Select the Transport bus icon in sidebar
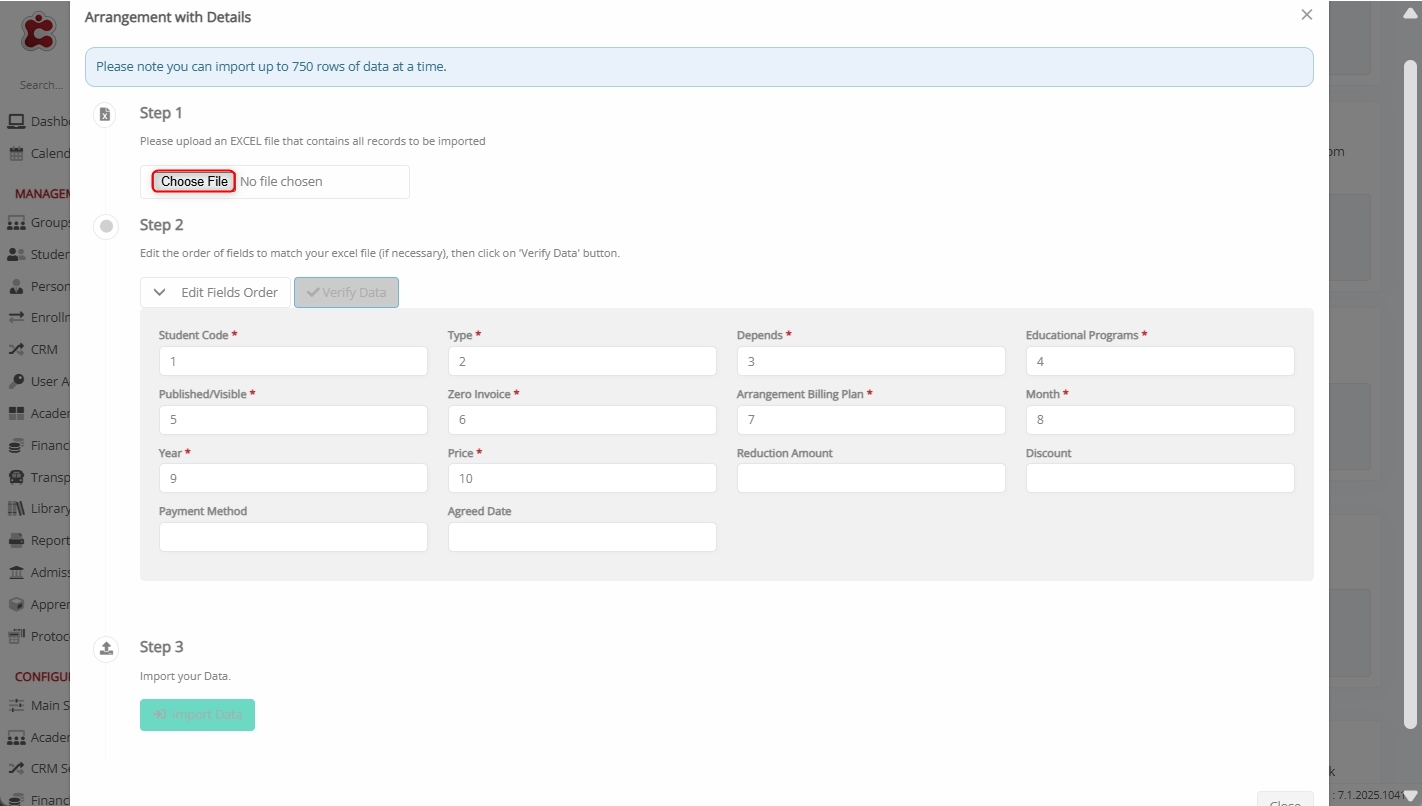 (16, 477)
